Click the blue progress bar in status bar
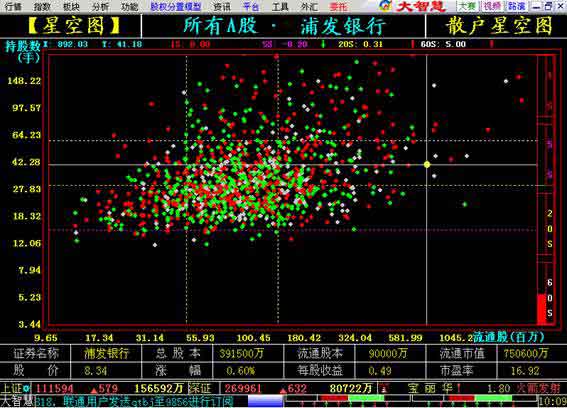 pyautogui.click(x=265, y=401)
